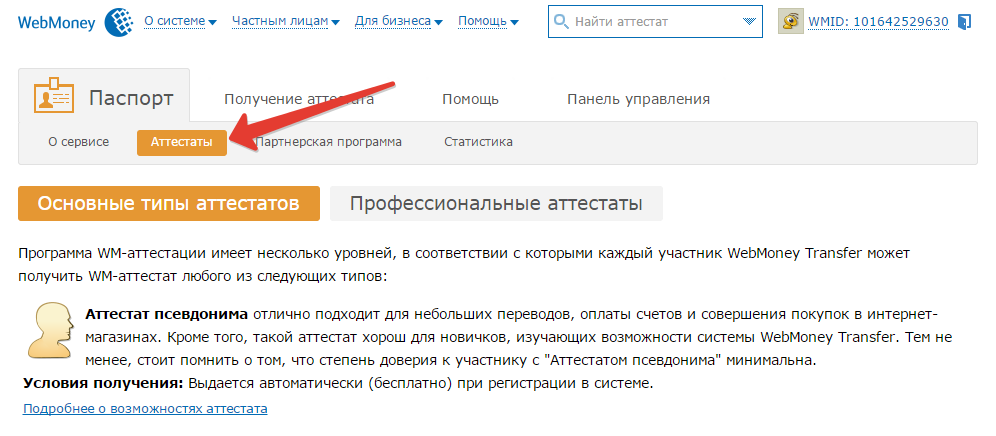The width and height of the screenshot is (996, 436).
Task: Select the Аттестаты submenu item
Action: point(182,142)
